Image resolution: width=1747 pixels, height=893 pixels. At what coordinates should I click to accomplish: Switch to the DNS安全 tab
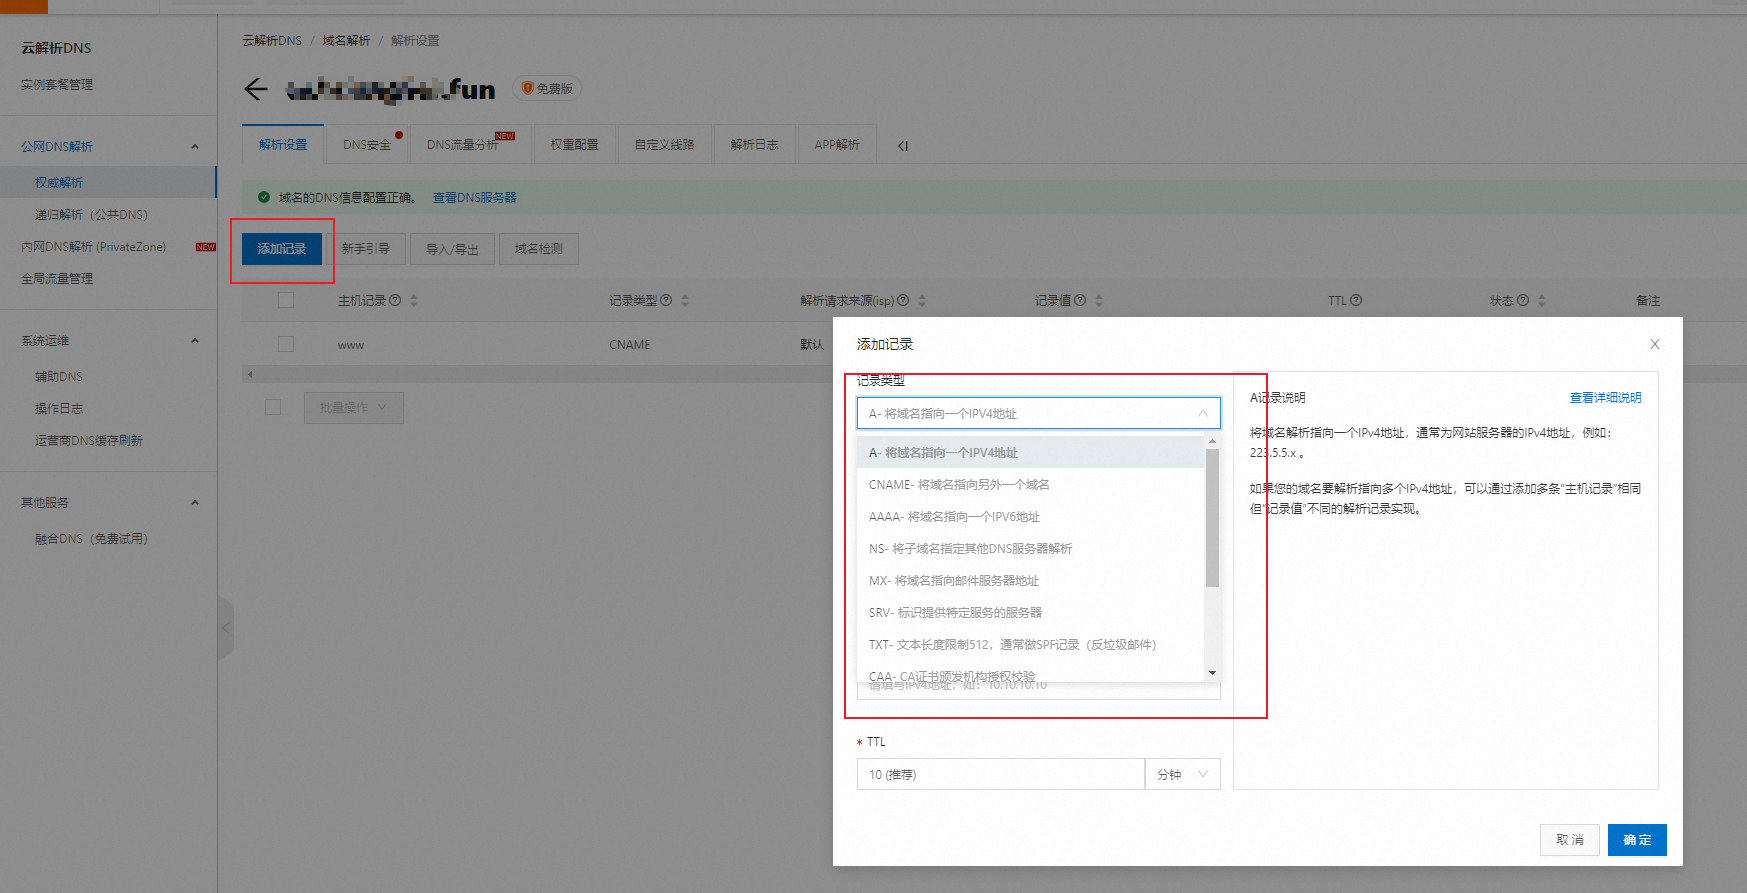coord(367,144)
